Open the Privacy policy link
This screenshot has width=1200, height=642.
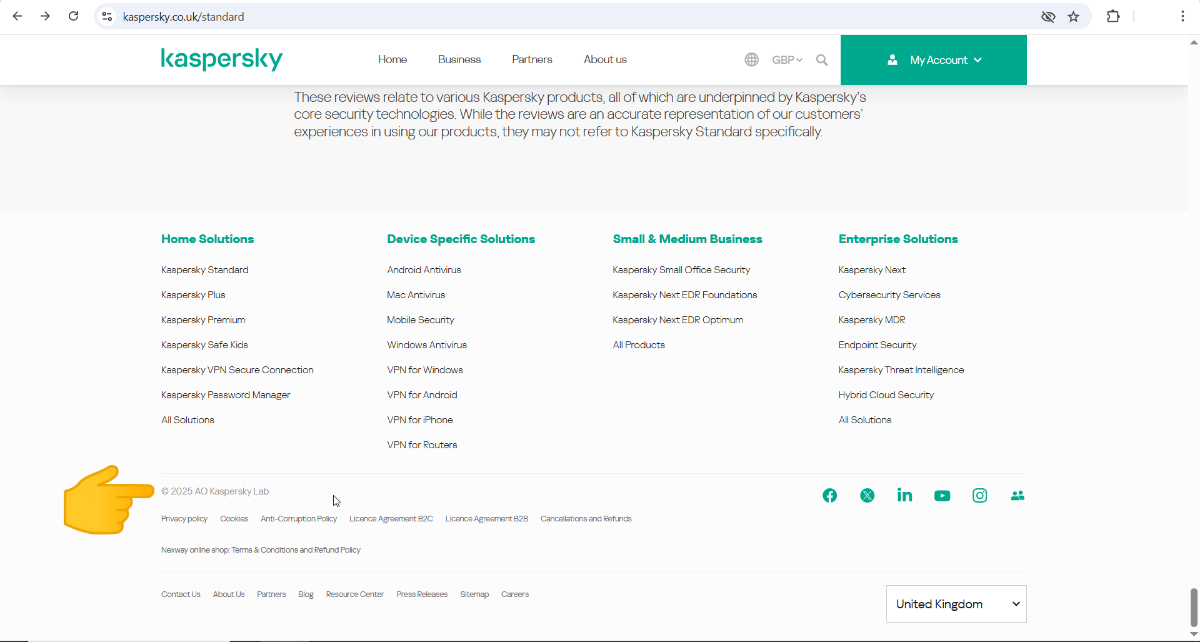tap(184, 519)
